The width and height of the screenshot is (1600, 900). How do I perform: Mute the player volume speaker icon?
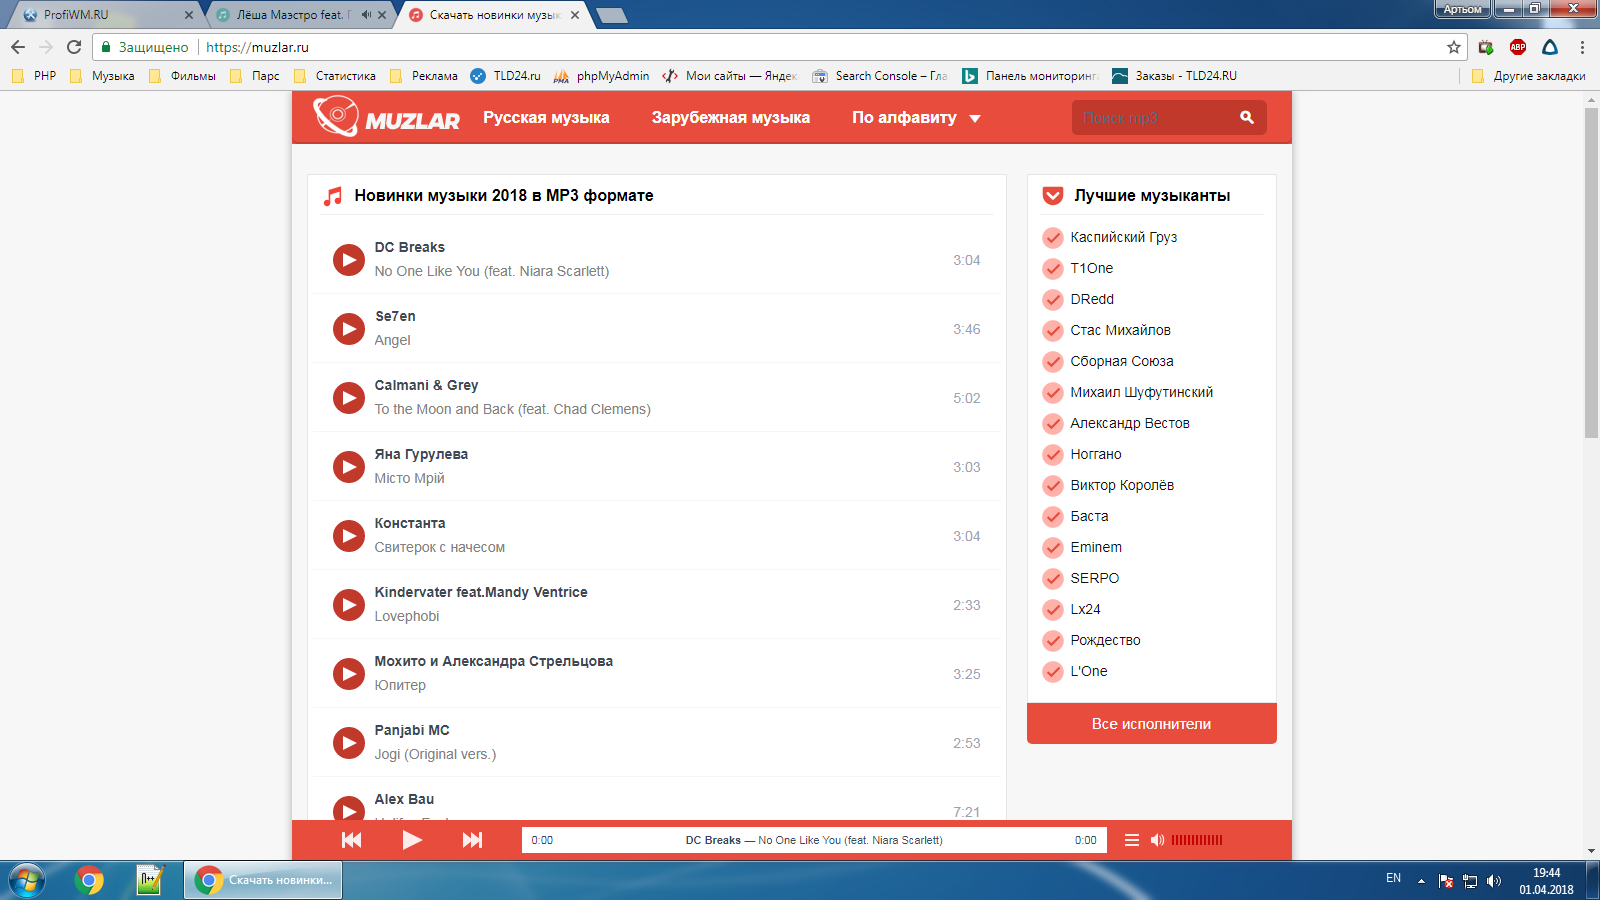(1157, 840)
